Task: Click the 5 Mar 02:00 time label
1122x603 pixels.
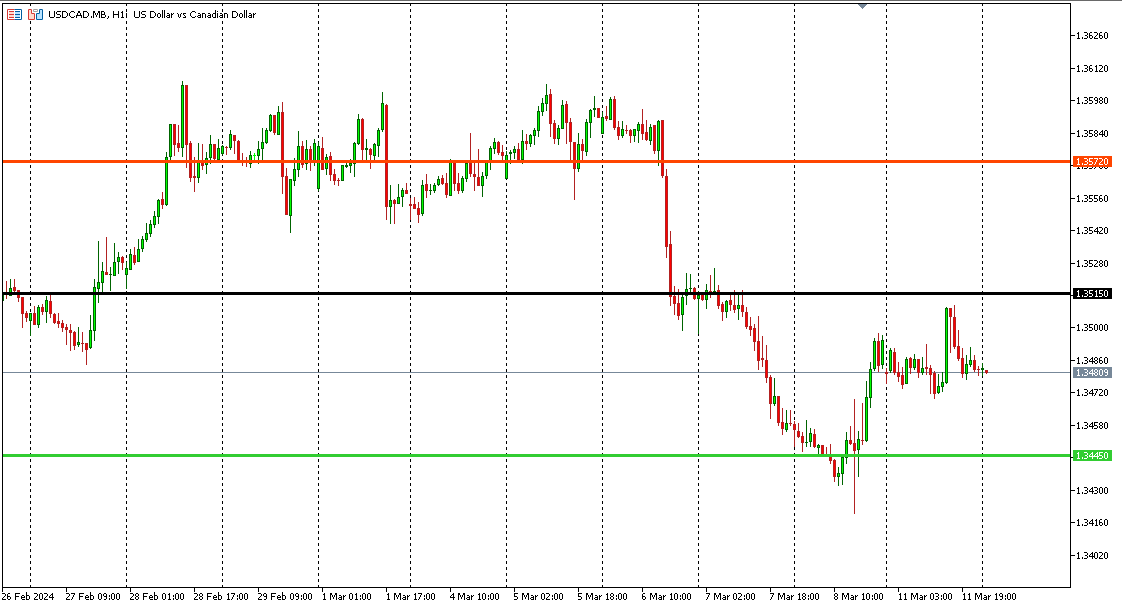Action: tap(539, 596)
